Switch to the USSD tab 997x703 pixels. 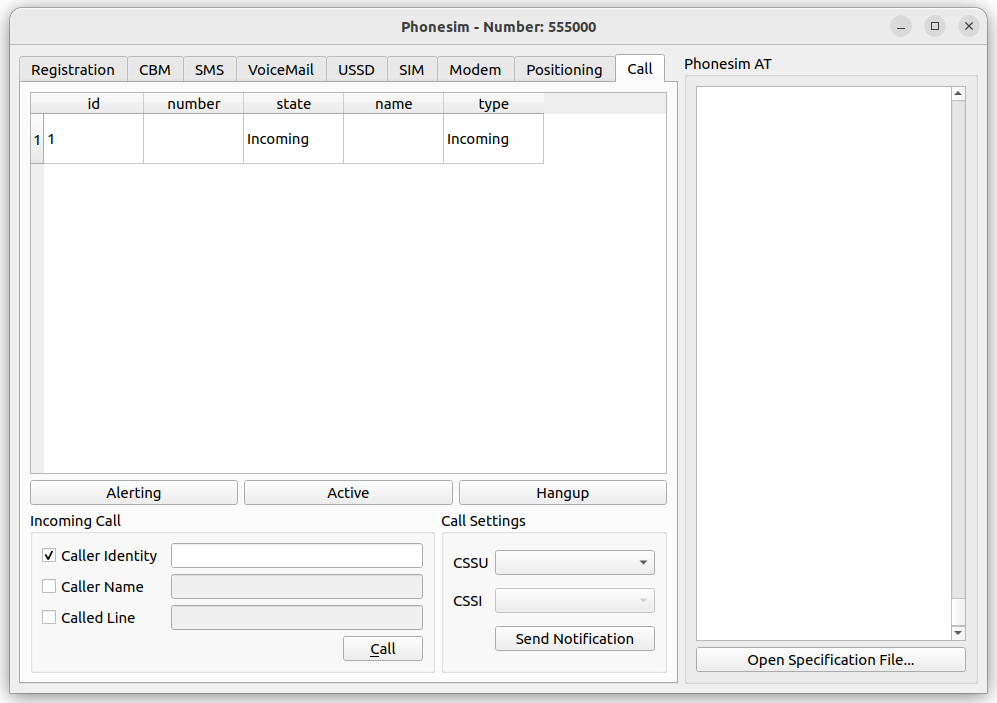(x=356, y=69)
